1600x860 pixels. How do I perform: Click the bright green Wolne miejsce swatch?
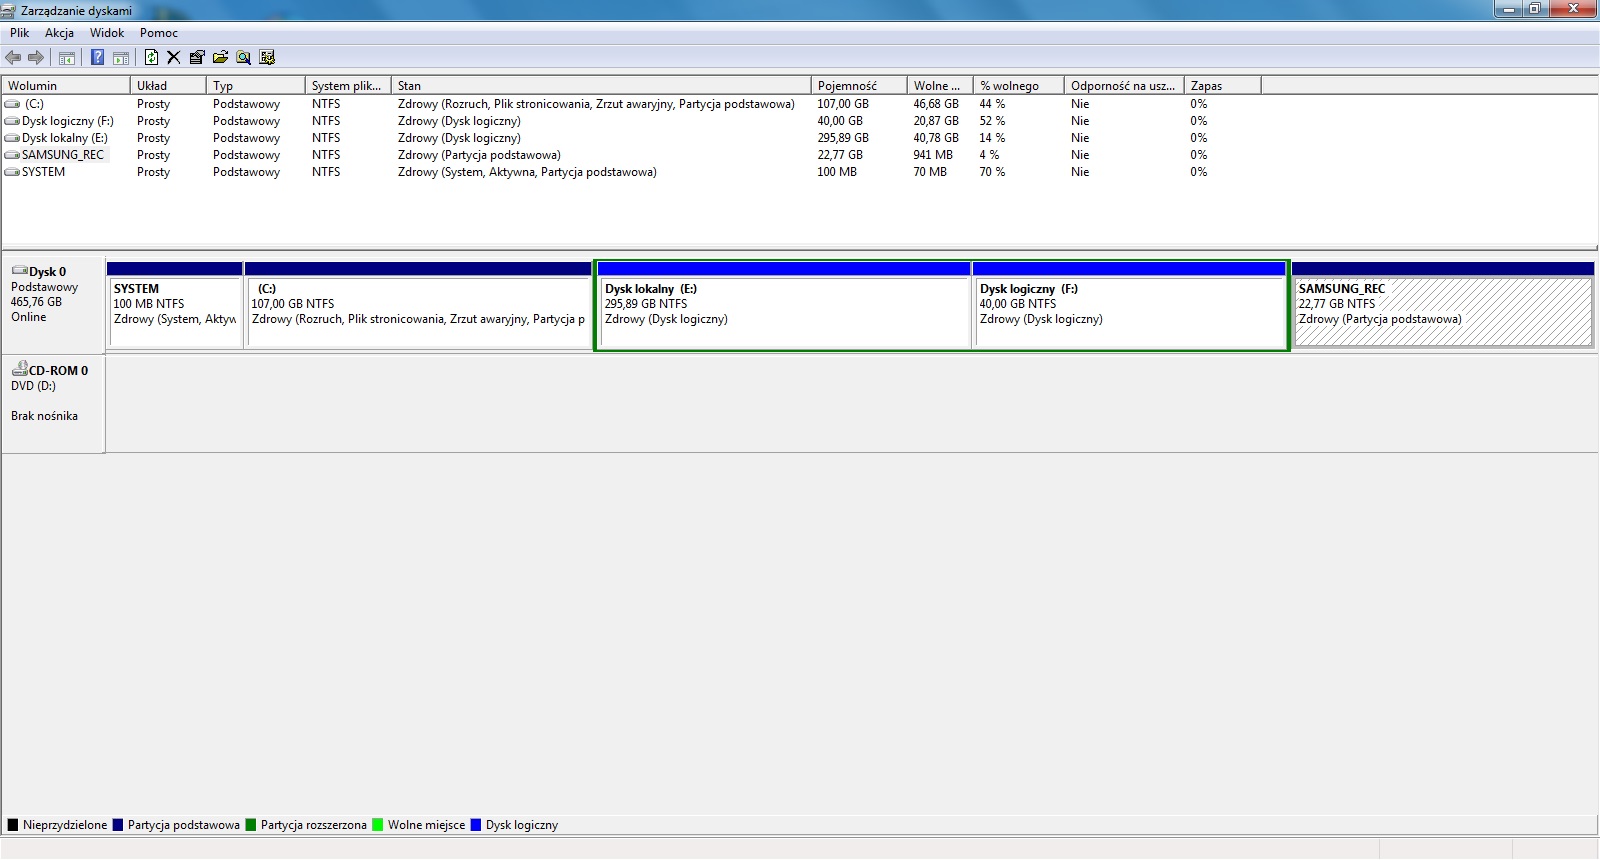click(378, 825)
